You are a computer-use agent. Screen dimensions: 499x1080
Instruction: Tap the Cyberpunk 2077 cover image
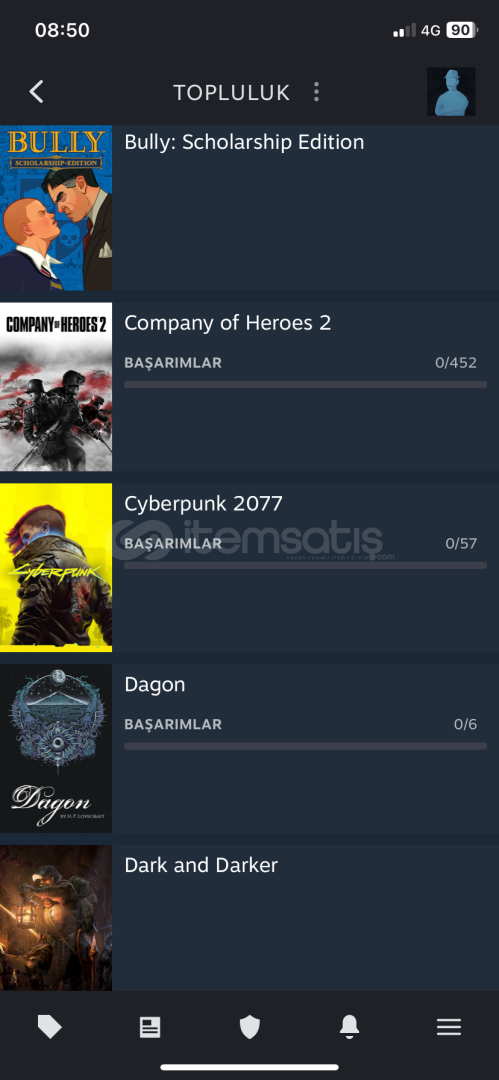56,568
